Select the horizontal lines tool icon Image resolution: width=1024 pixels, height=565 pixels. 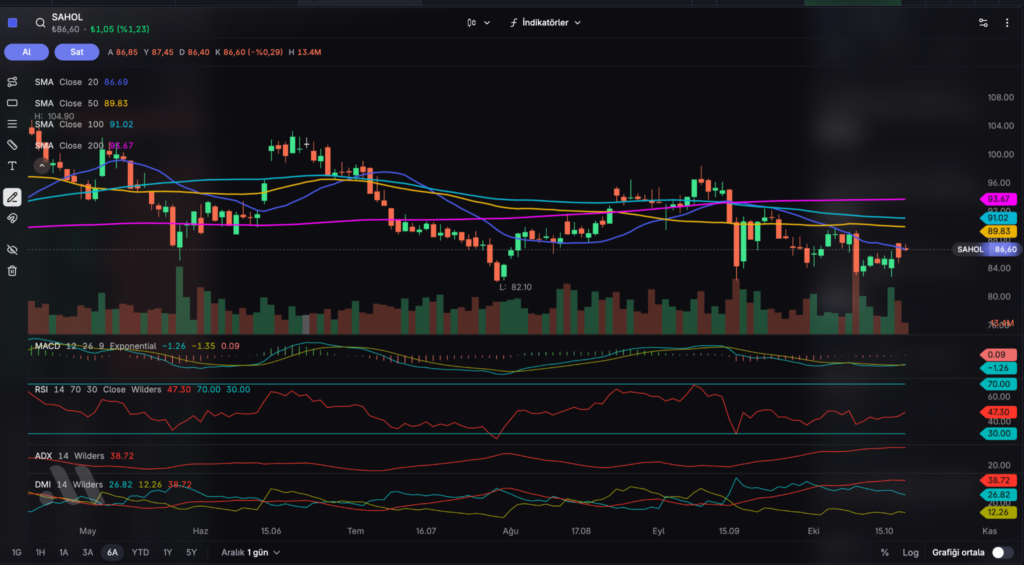[x=12, y=124]
